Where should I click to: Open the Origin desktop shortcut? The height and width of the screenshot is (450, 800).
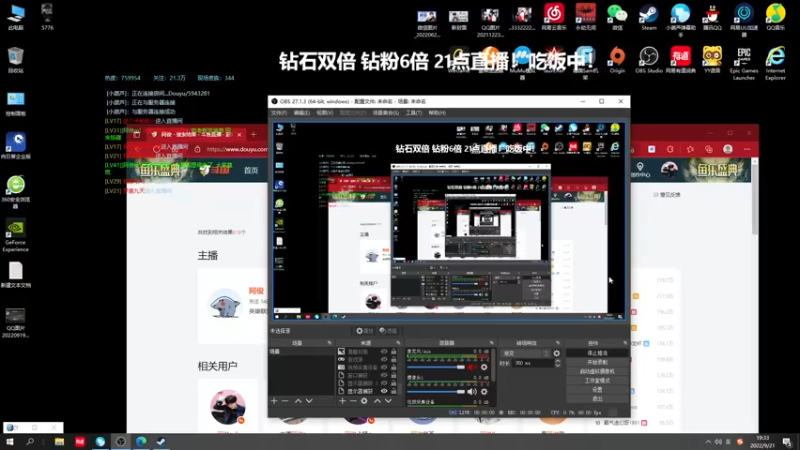pyautogui.click(x=617, y=60)
